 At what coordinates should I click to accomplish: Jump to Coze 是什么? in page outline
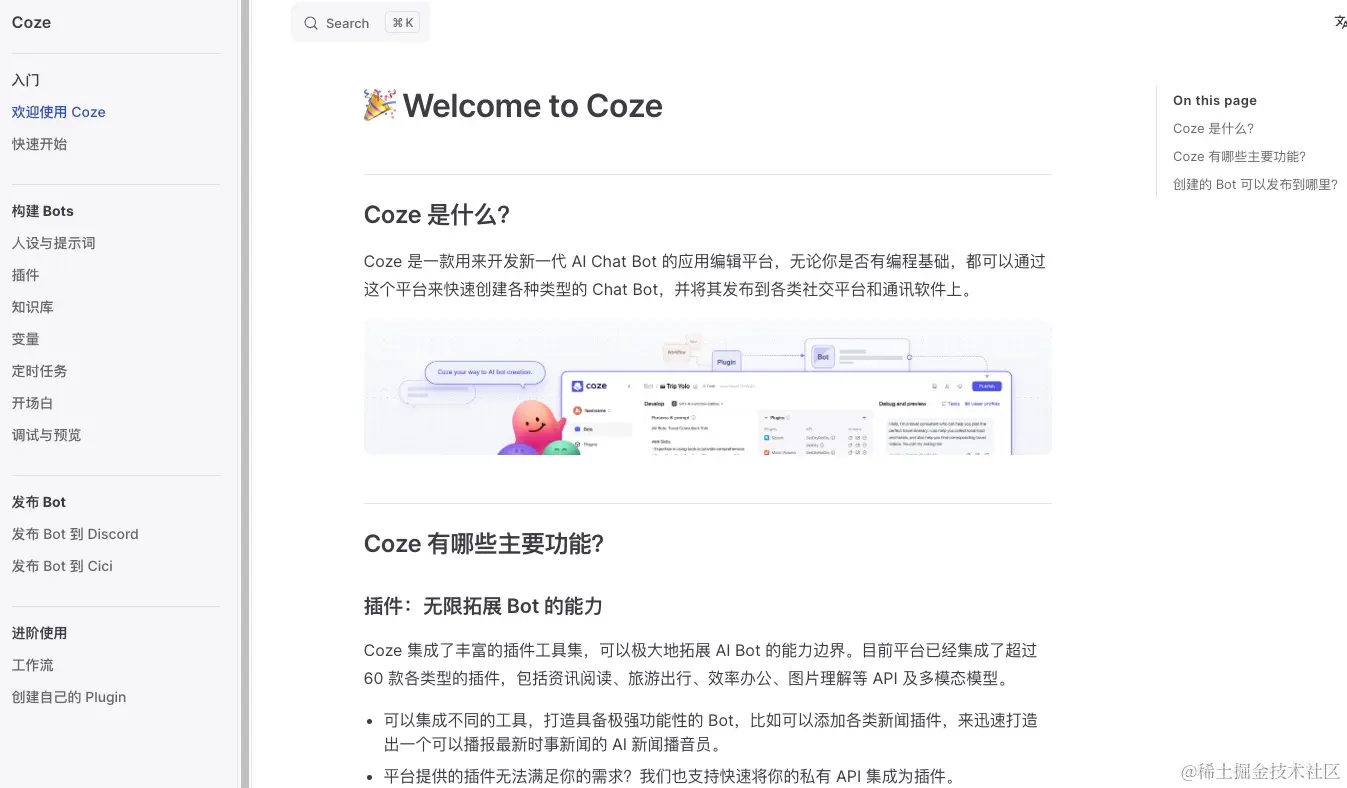click(1213, 128)
